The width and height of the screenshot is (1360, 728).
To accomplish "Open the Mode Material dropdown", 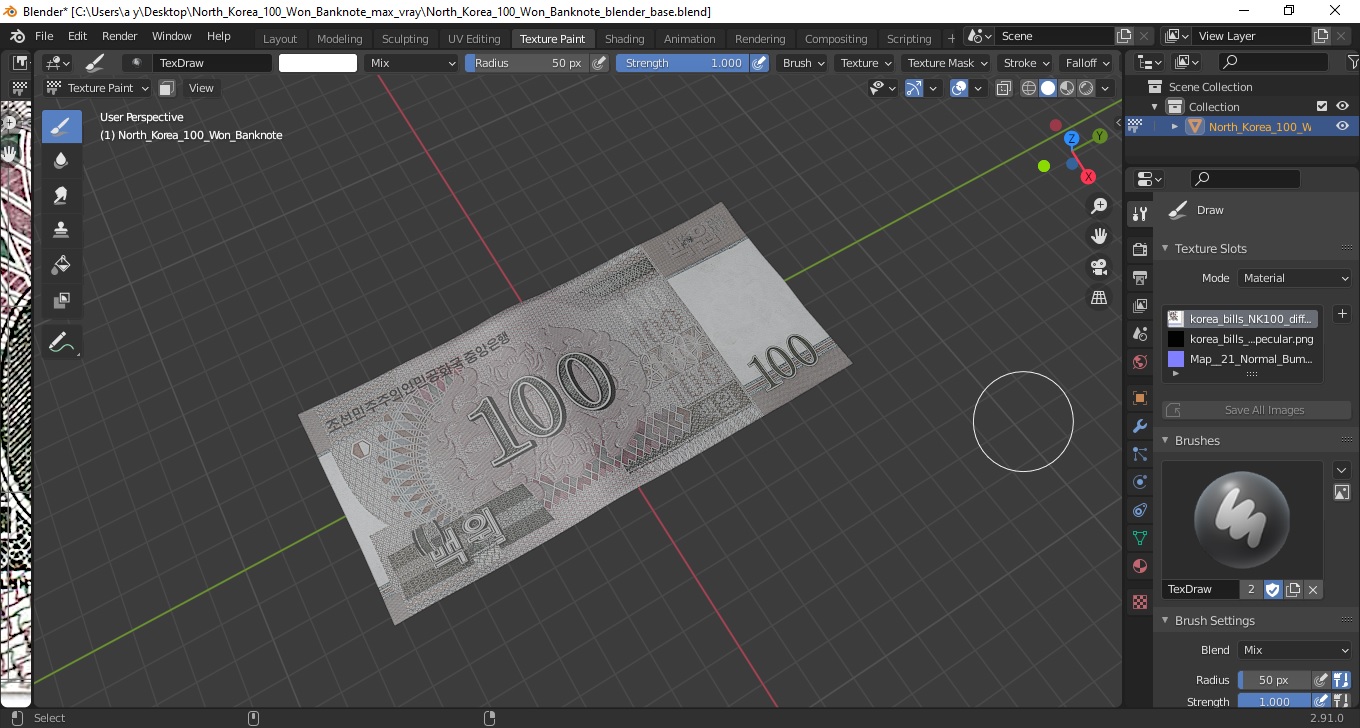I will click(x=1294, y=278).
